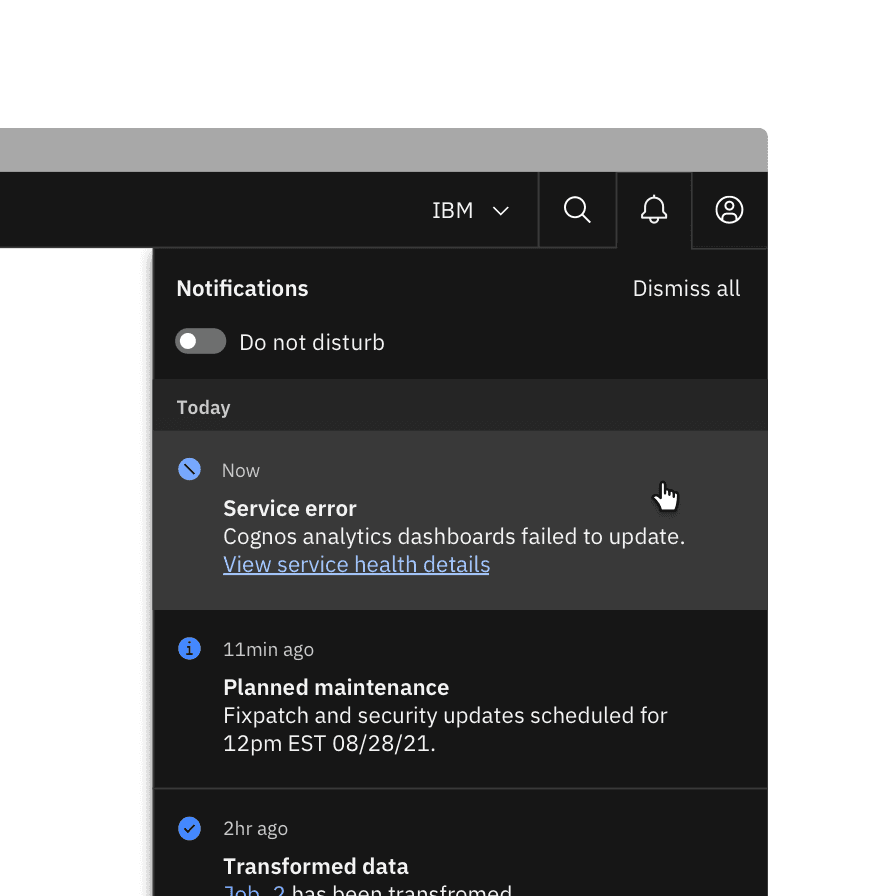
Task: Expand the chevron next to IBM
Action: pyautogui.click(x=501, y=211)
